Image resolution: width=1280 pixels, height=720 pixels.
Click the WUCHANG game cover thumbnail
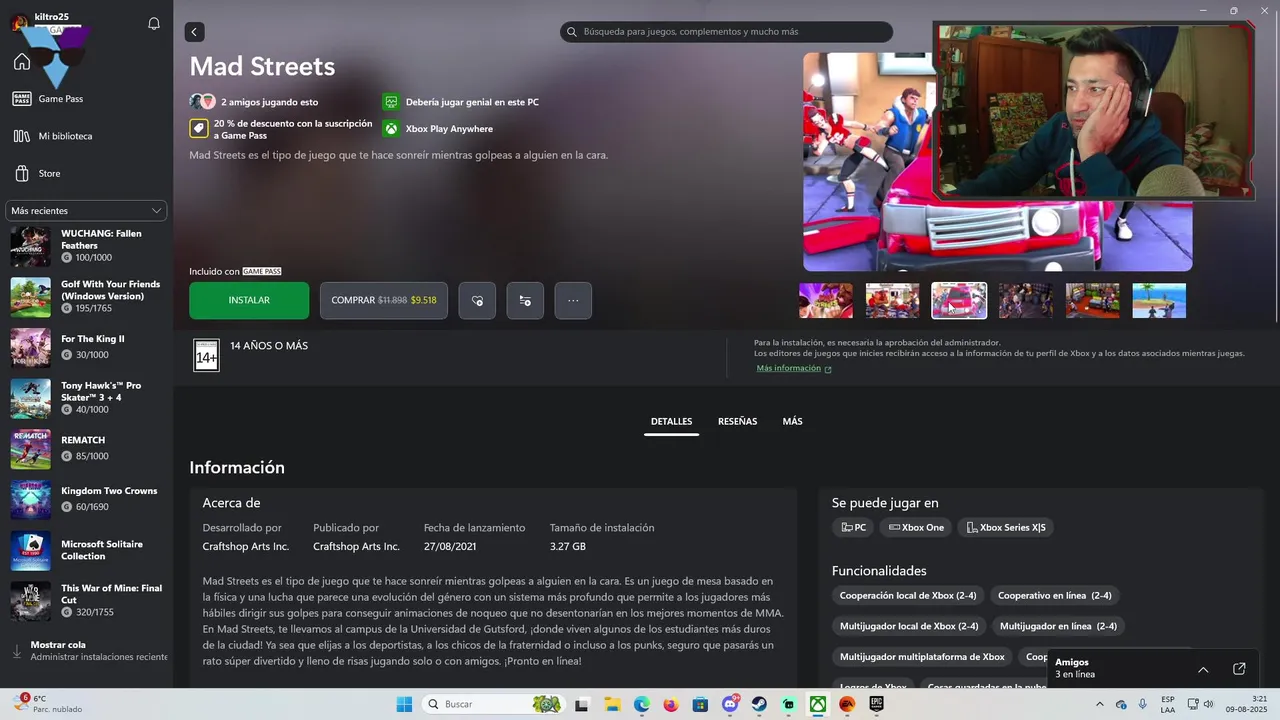[x=30, y=246]
